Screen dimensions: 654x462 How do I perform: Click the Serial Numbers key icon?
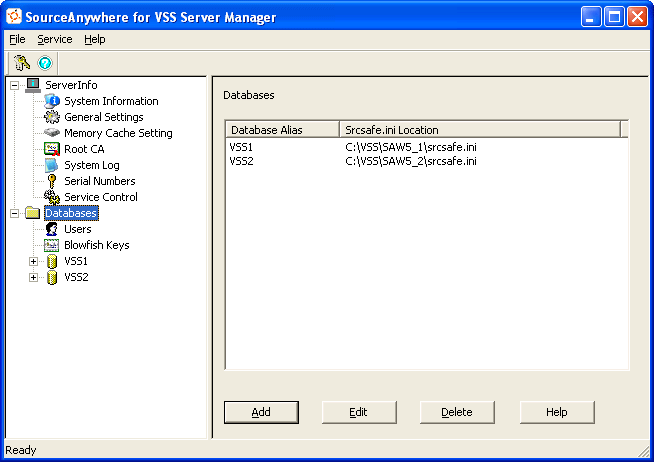tap(52, 181)
